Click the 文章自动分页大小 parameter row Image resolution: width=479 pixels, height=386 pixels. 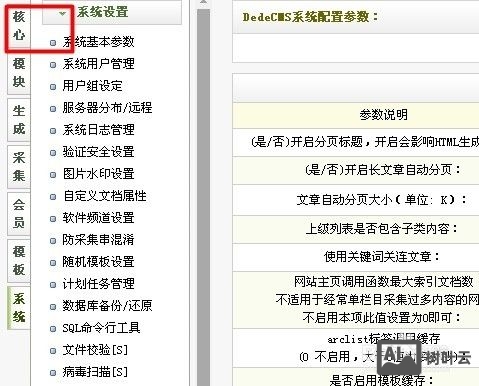[x=356, y=200]
